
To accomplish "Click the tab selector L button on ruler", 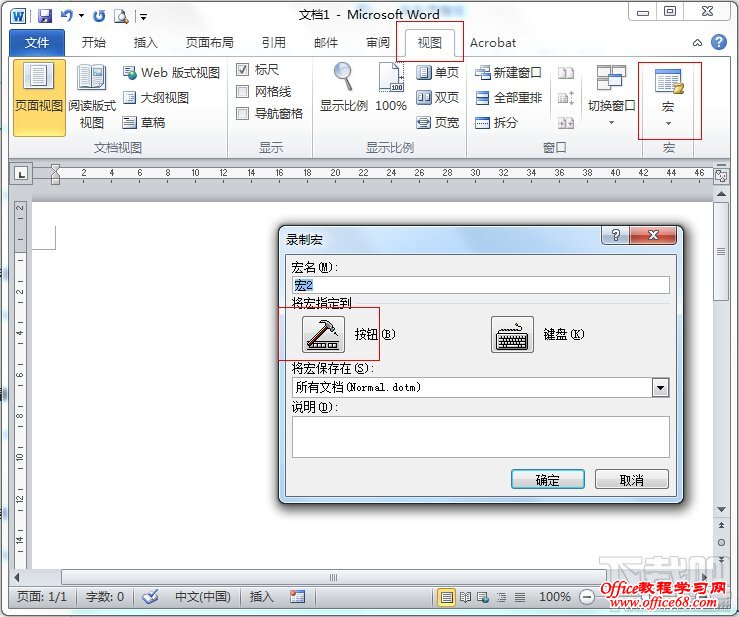I will [x=21, y=174].
